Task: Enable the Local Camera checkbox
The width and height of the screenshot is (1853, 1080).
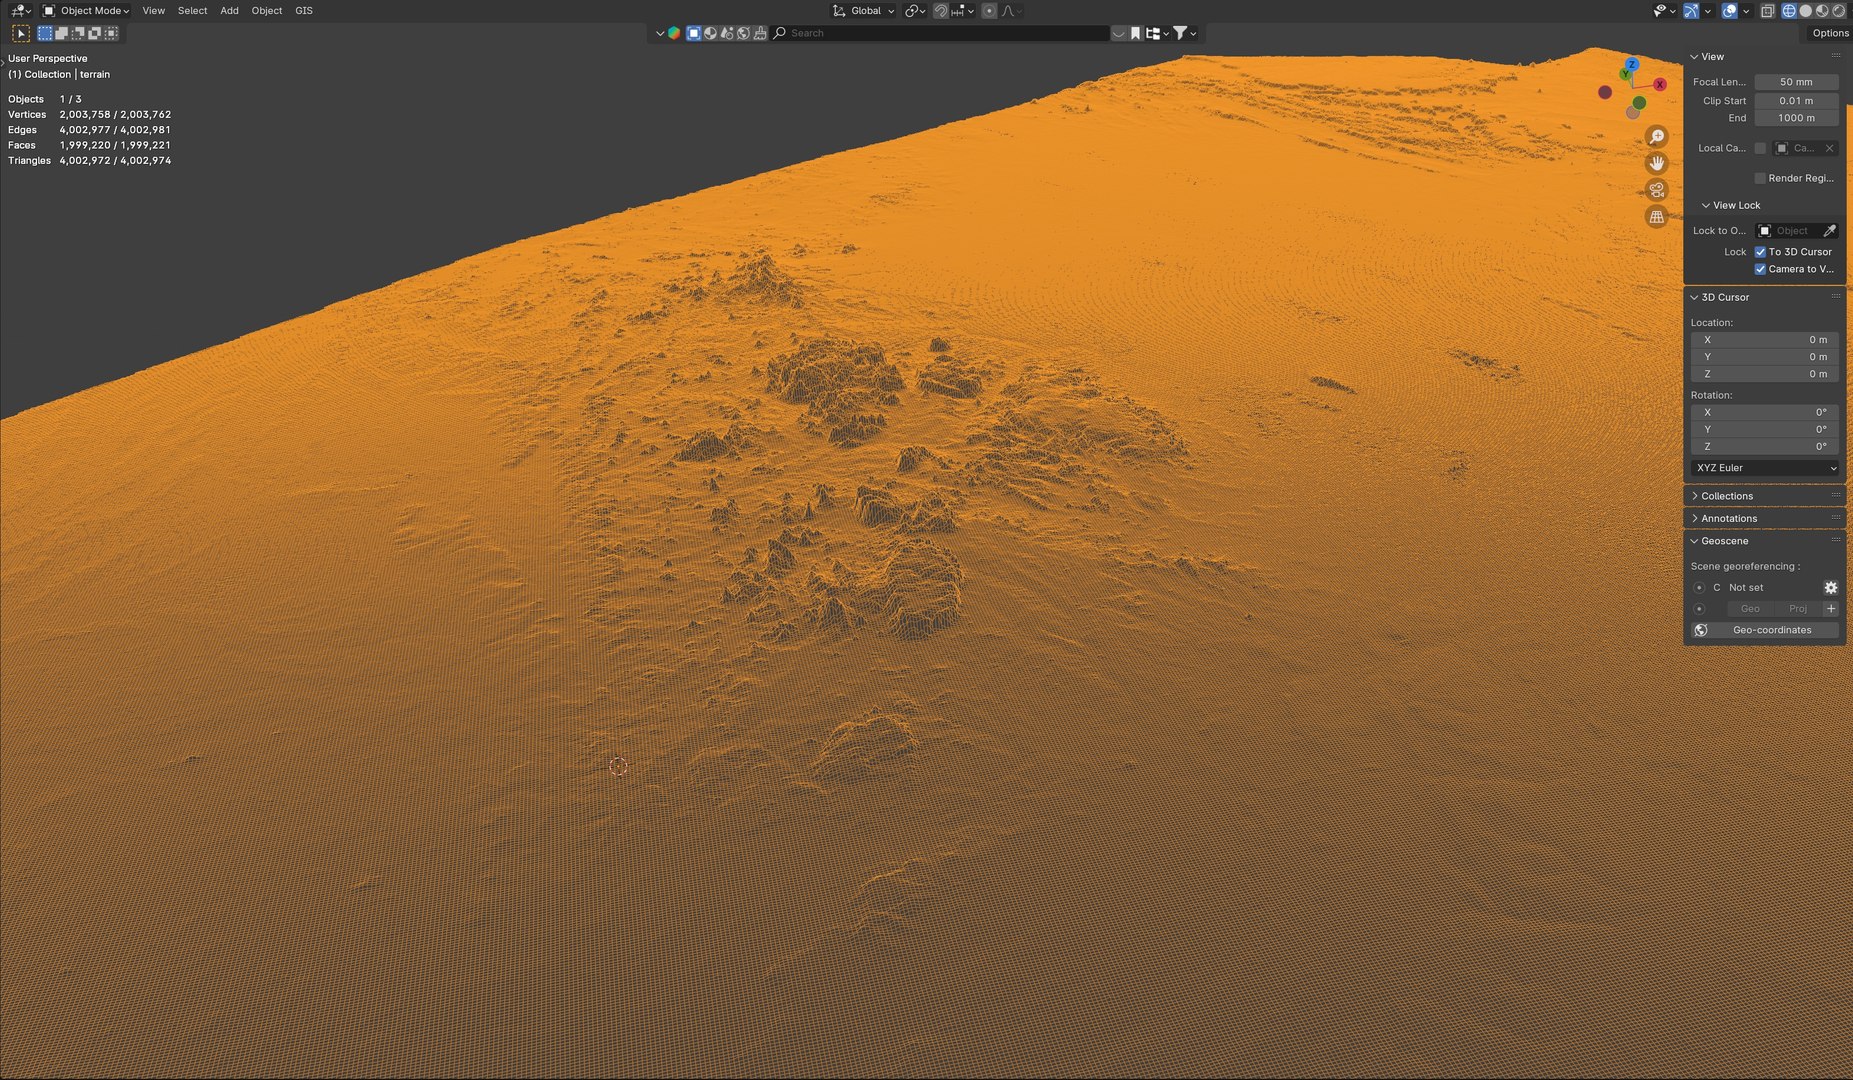Action: (1760, 148)
